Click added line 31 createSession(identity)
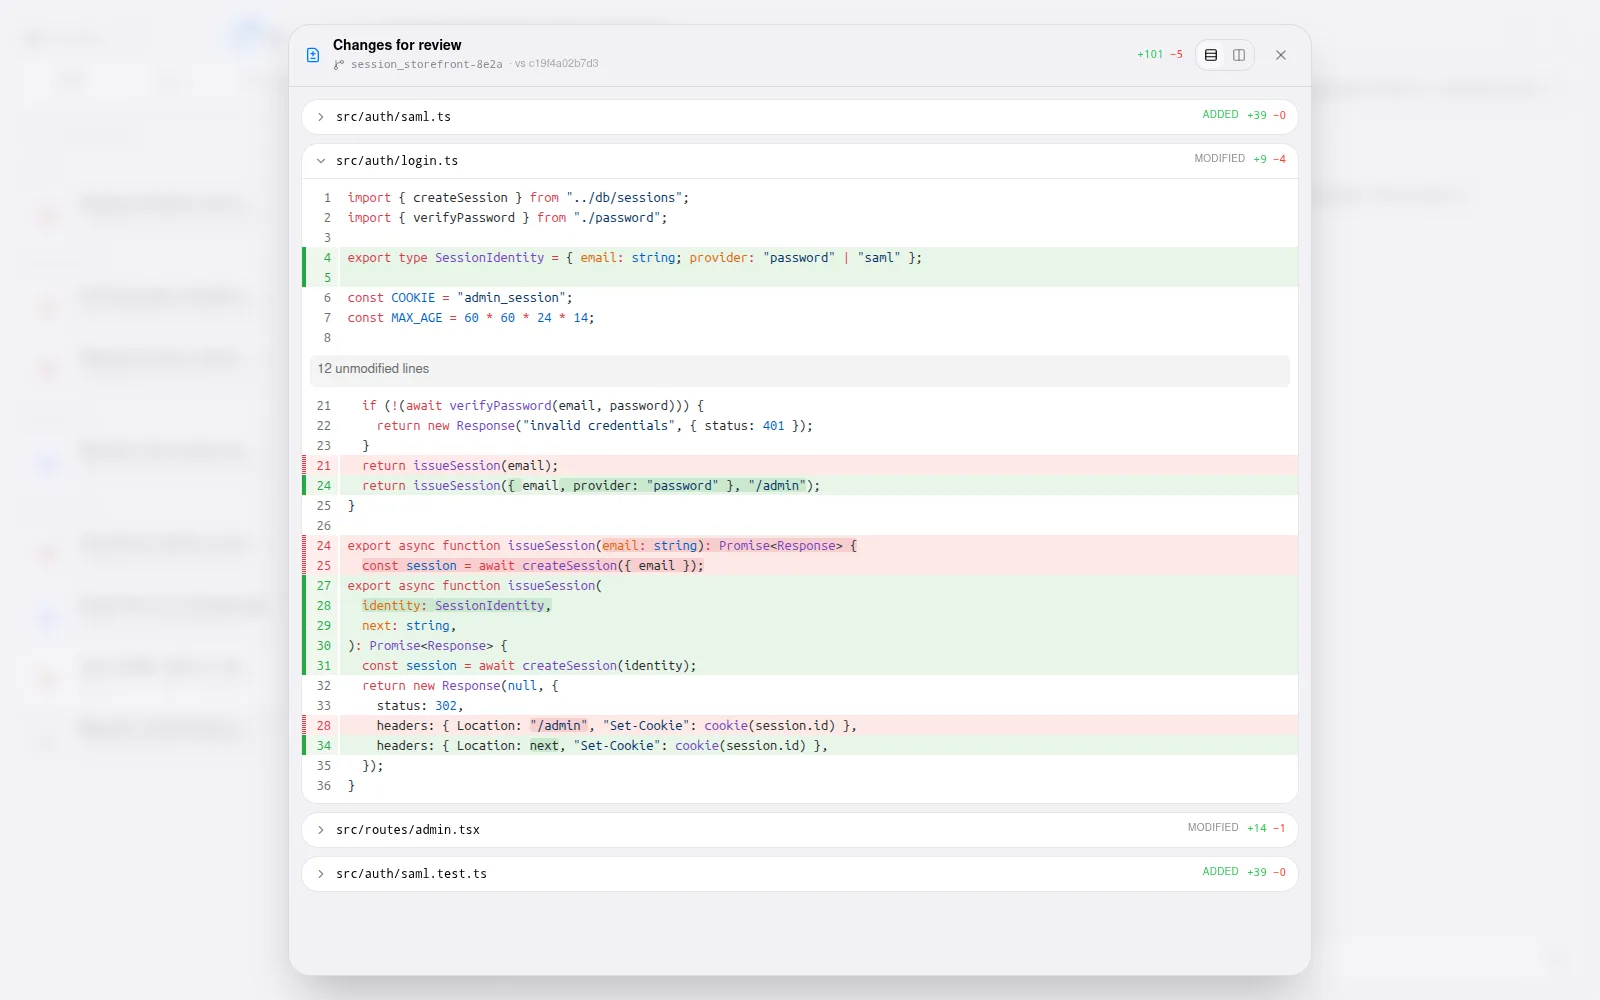 (800, 666)
